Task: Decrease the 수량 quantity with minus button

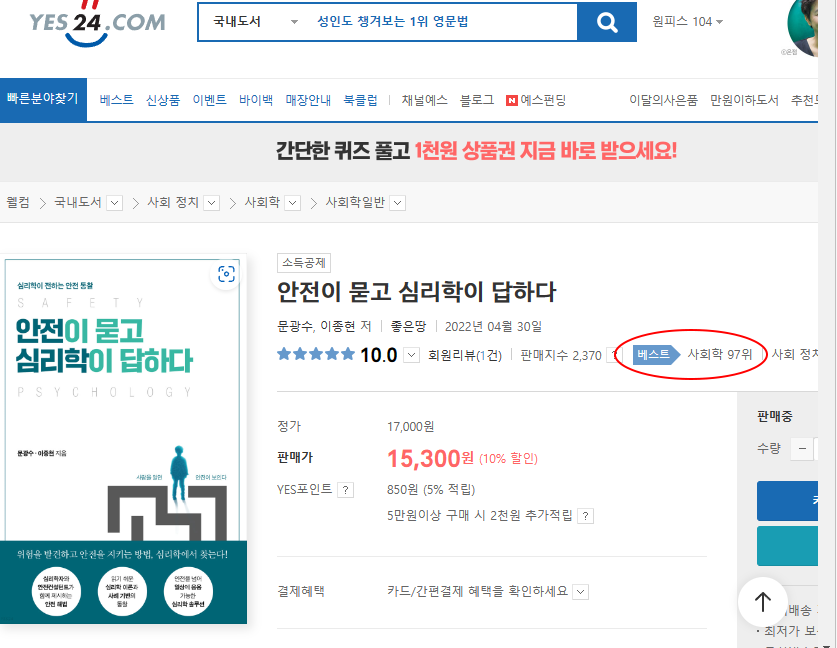Action: click(802, 449)
